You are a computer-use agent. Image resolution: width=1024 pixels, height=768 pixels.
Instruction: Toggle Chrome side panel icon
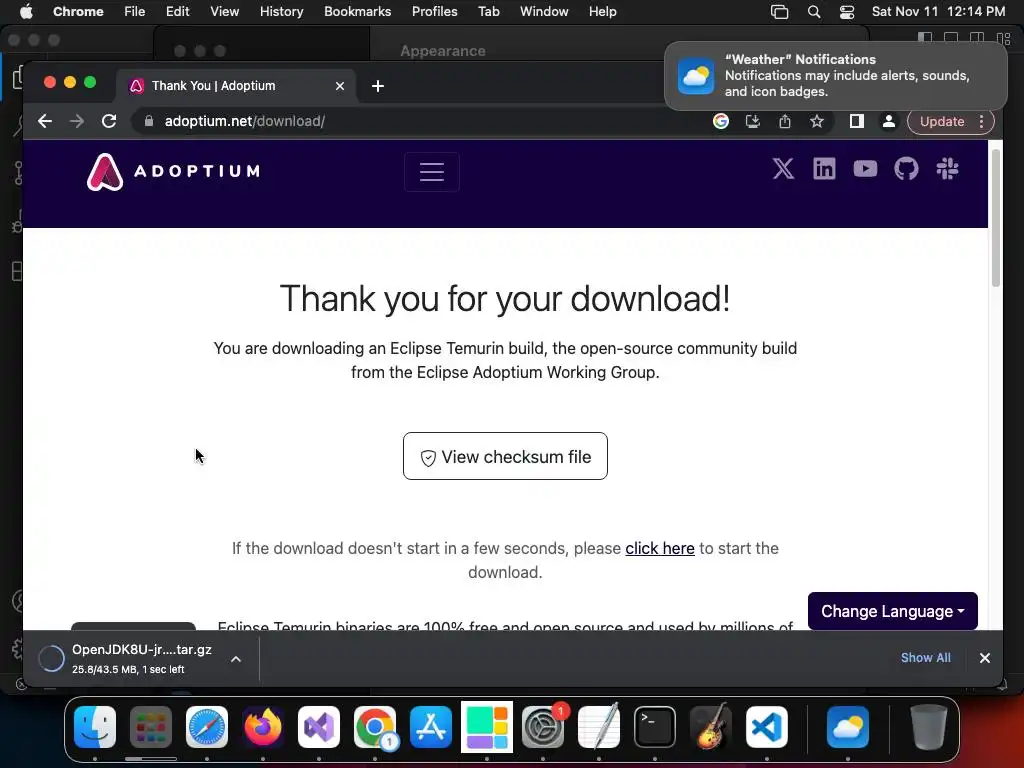[x=857, y=121]
